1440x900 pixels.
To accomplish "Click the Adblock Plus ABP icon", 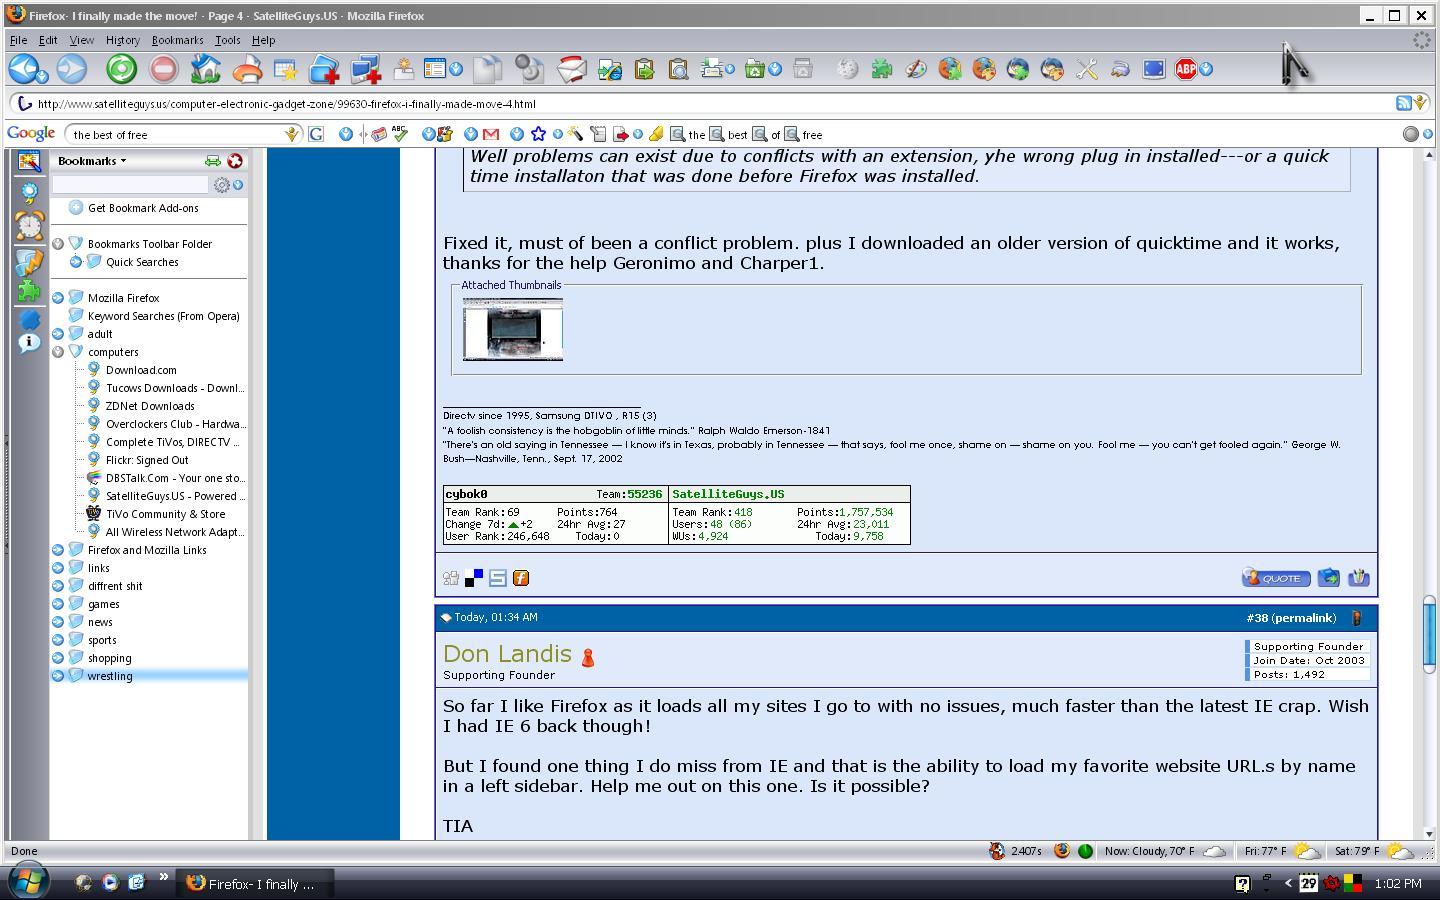I will [x=1186, y=69].
